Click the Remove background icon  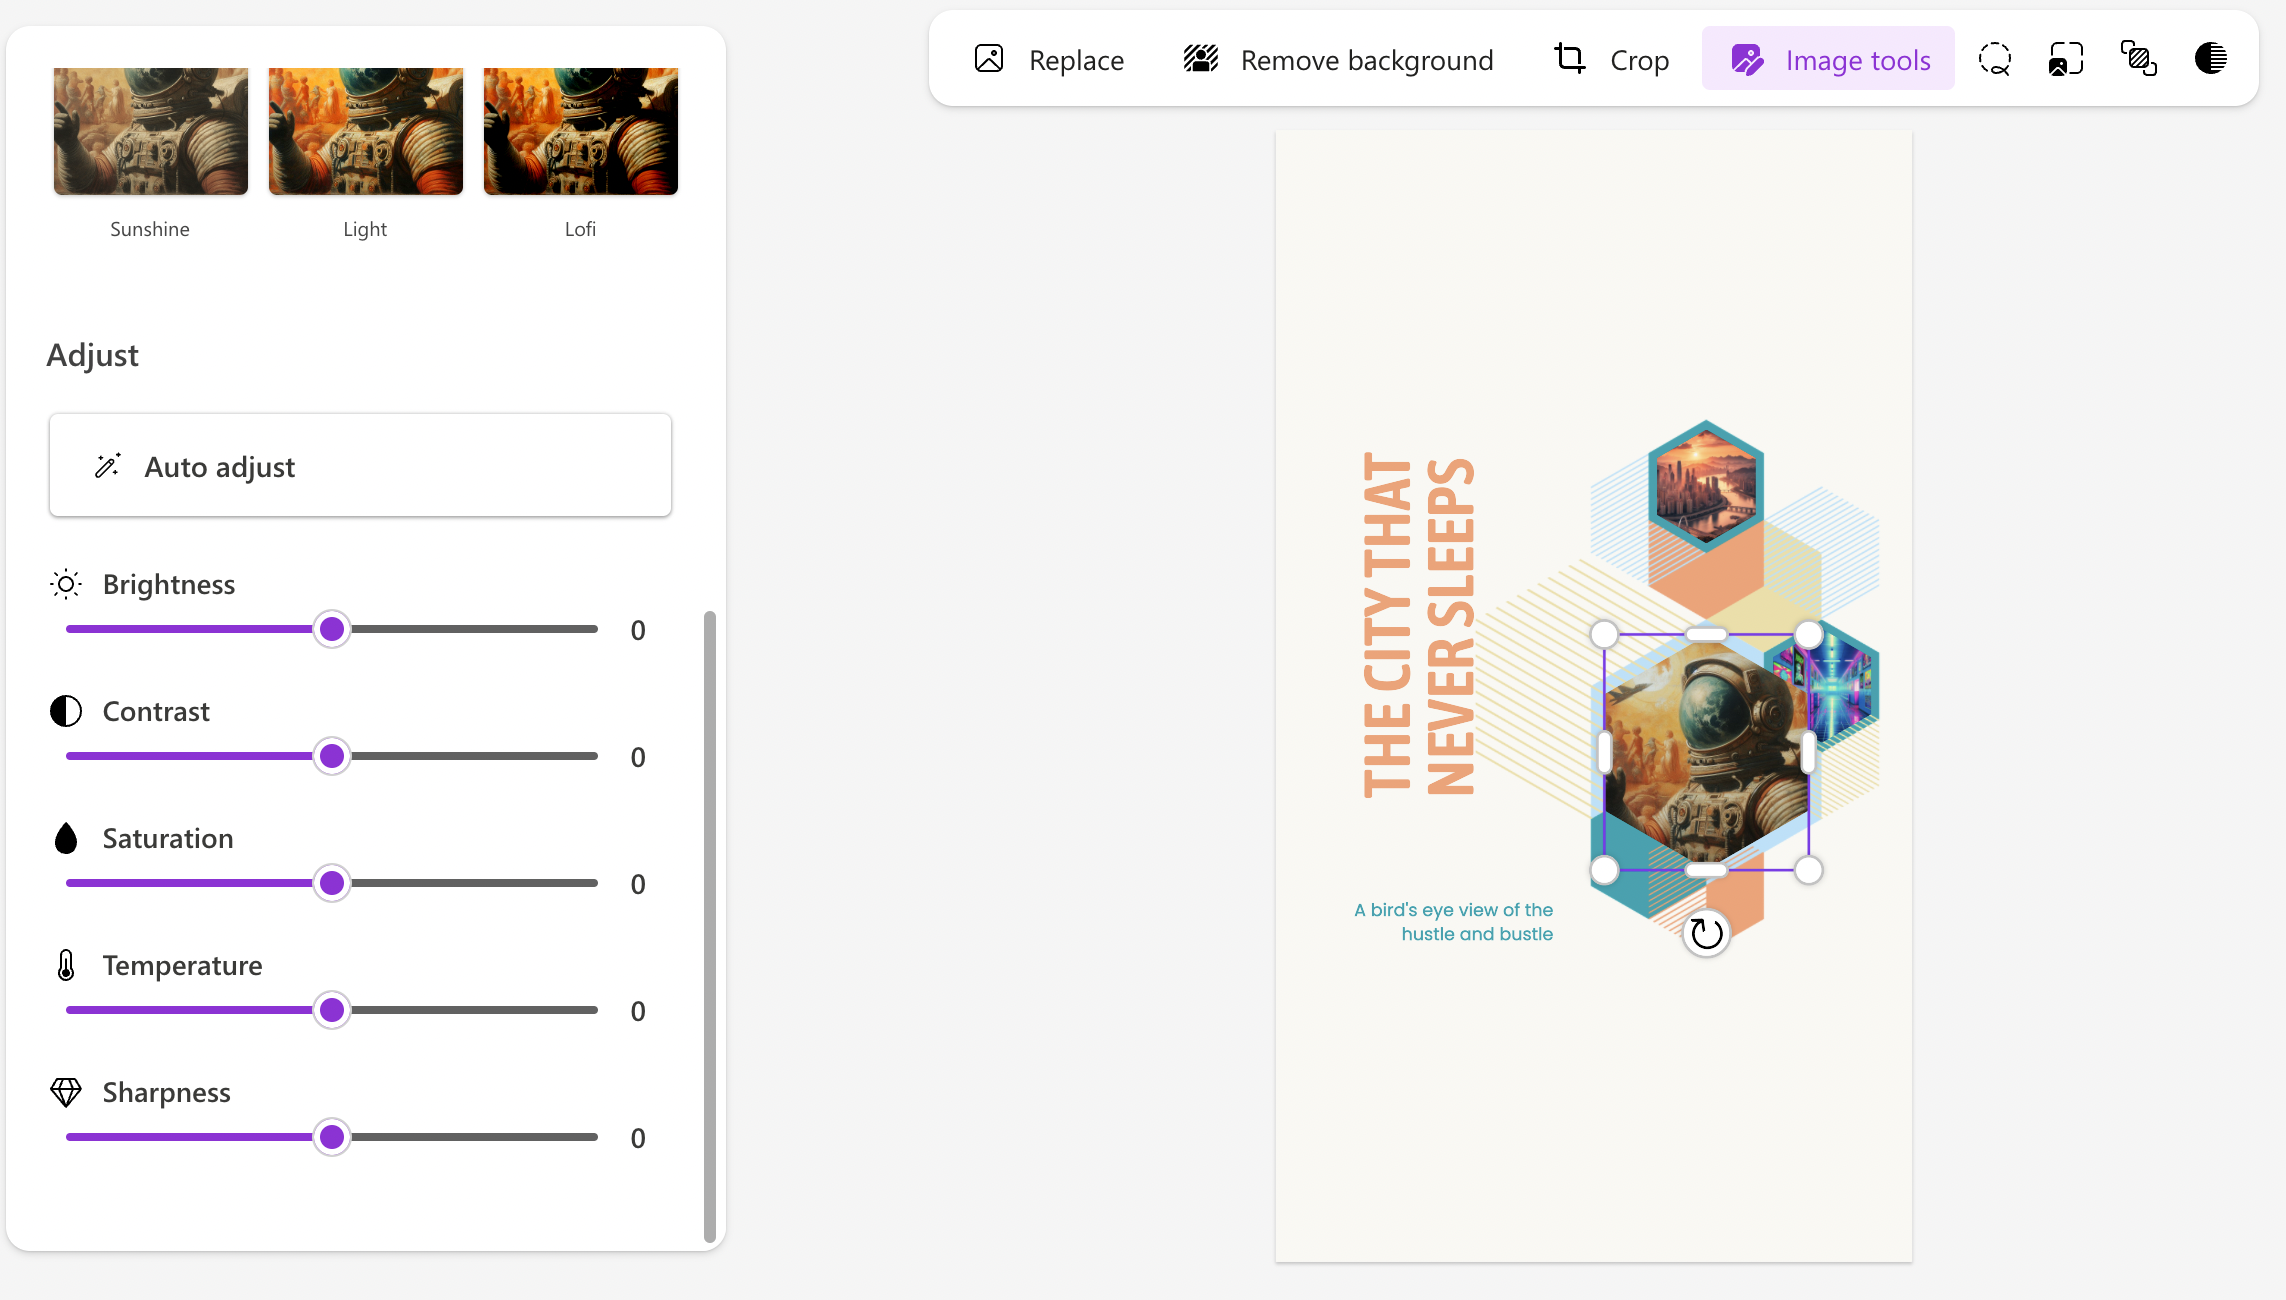point(1200,59)
